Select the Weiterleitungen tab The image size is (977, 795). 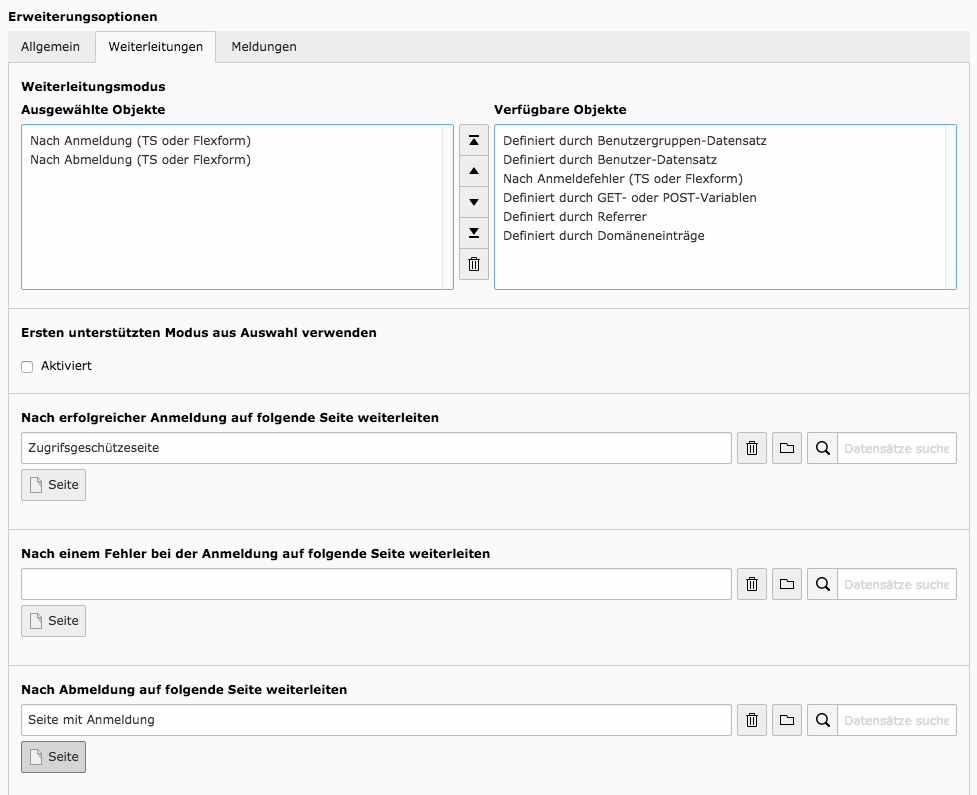point(155,47)
